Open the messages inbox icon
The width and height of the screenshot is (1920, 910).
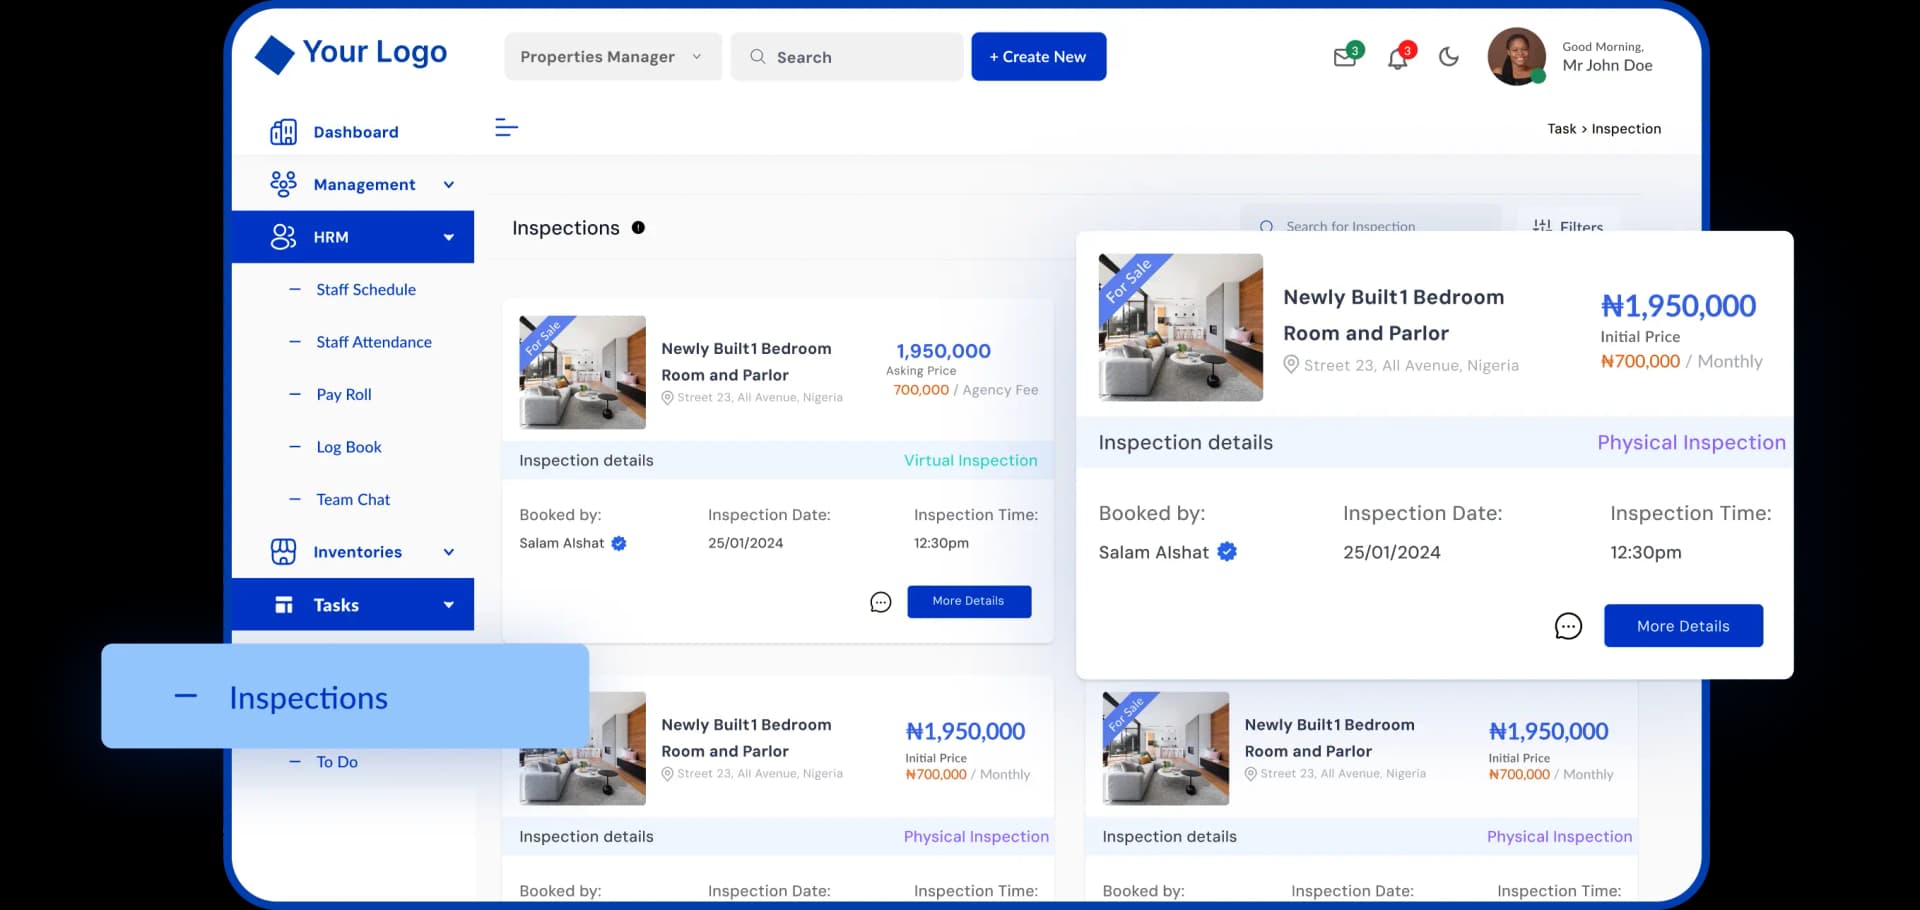(1345, 57)
